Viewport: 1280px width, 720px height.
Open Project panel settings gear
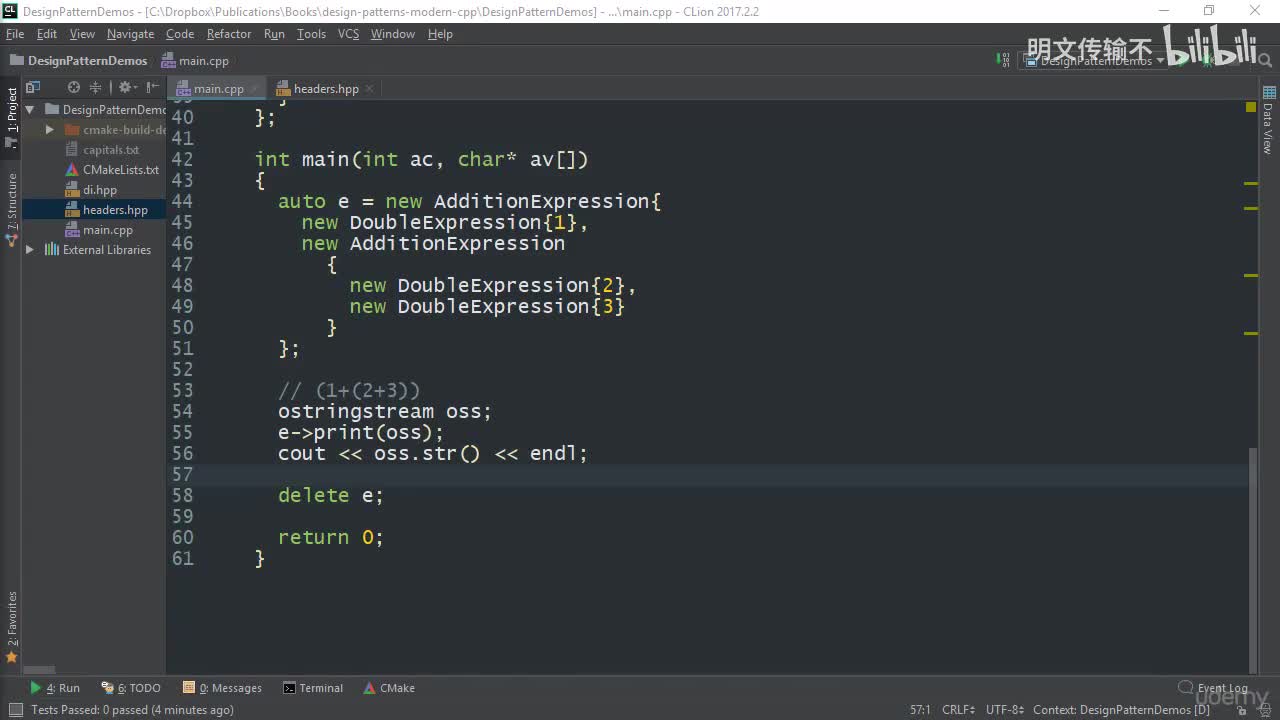(x=127, y=88)
